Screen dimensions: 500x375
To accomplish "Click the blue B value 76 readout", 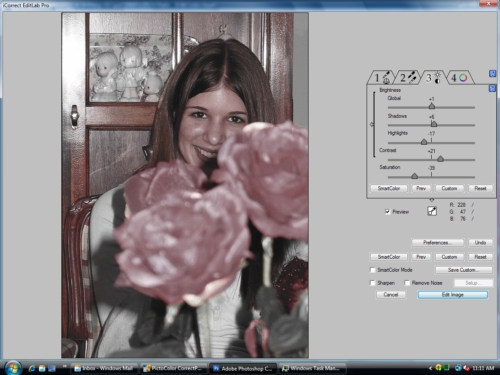I will (463, 219).
